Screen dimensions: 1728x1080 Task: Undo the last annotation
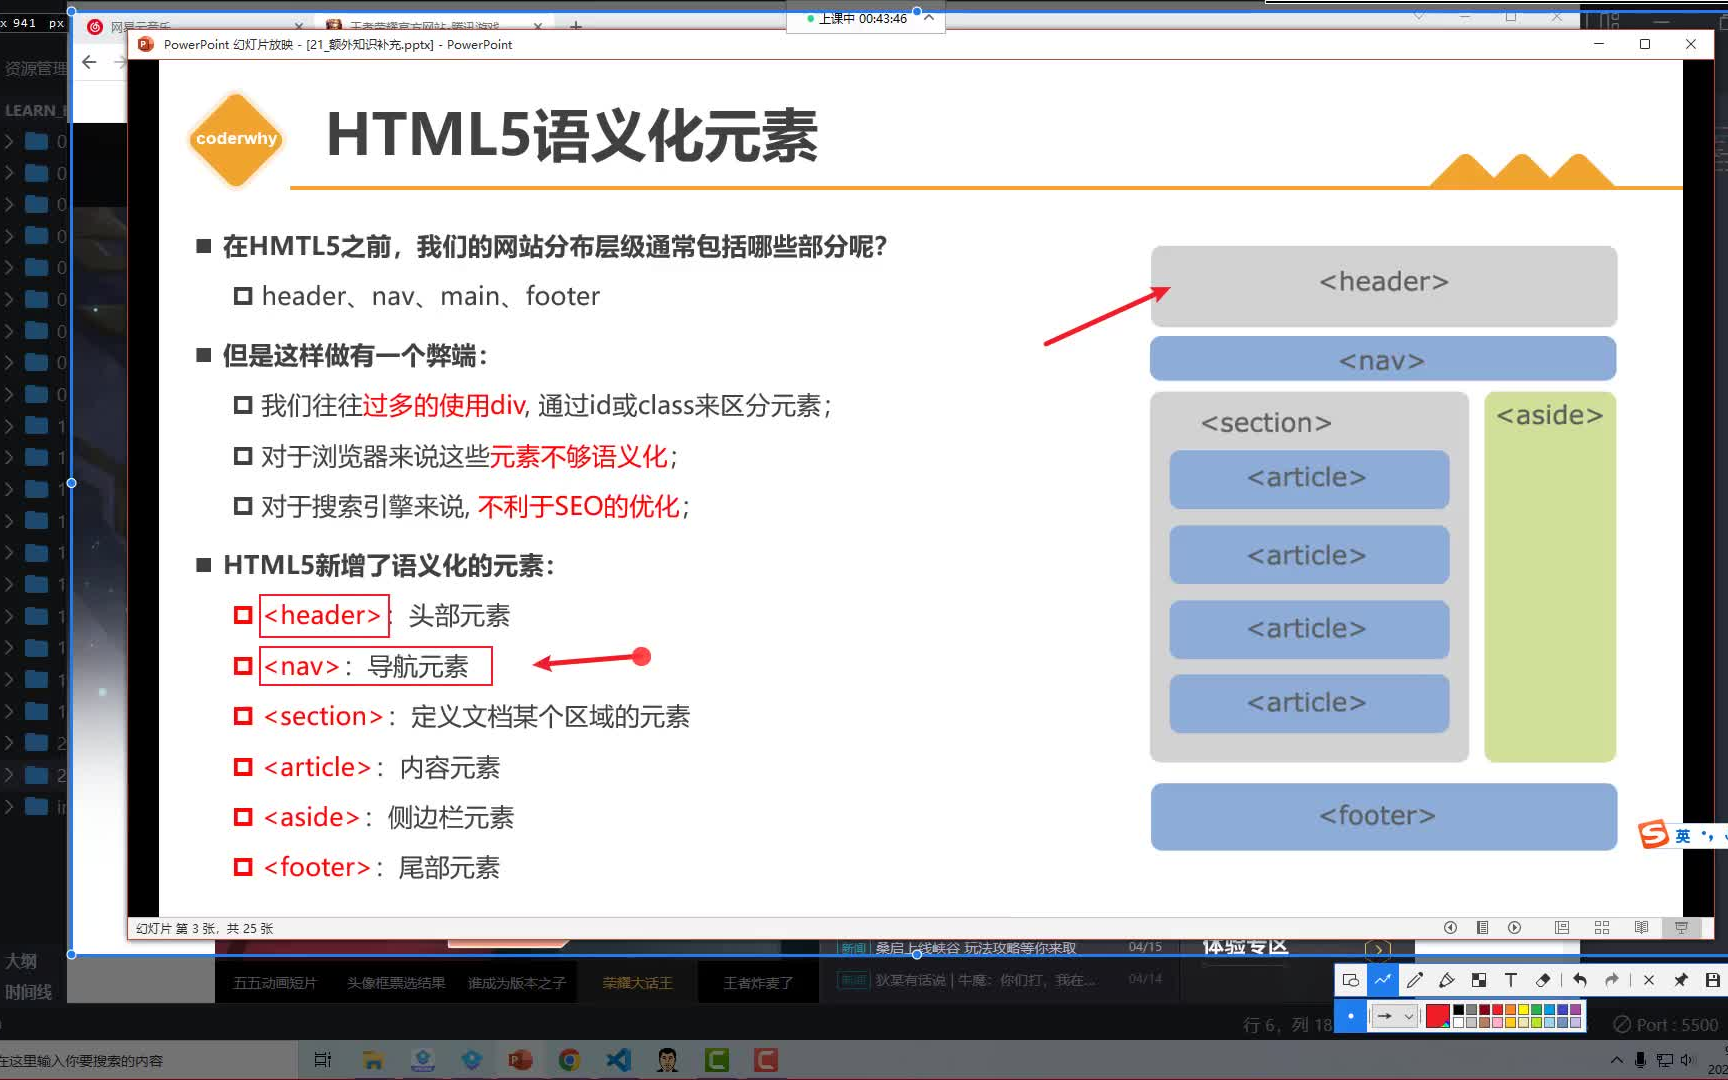pos(1579,980)
